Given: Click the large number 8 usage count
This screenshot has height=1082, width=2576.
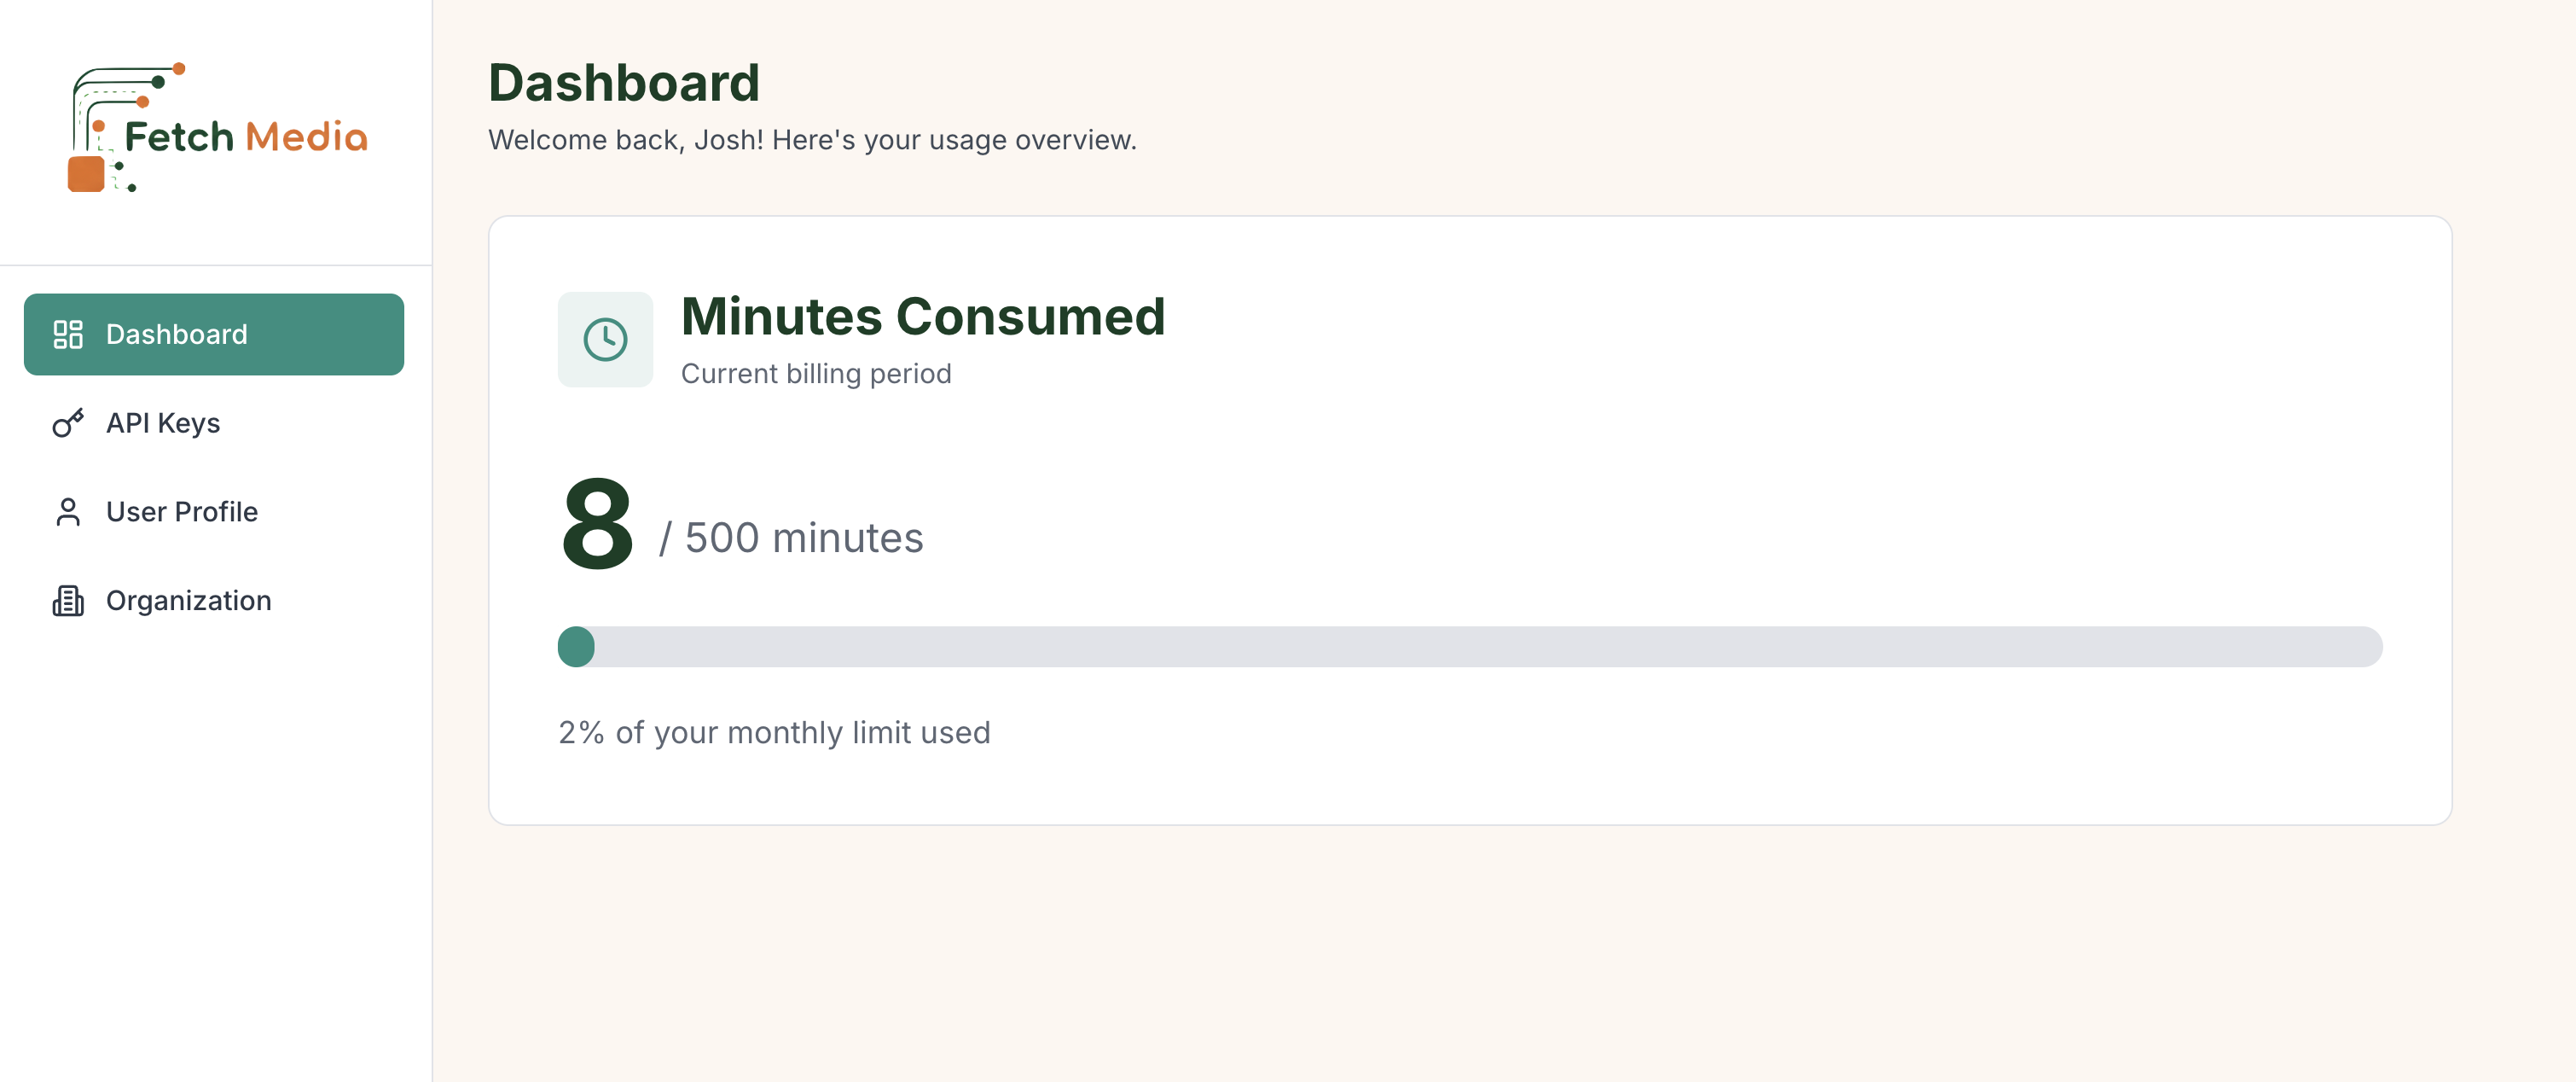Looking at the screenshot, I should (x=597, y=524).
